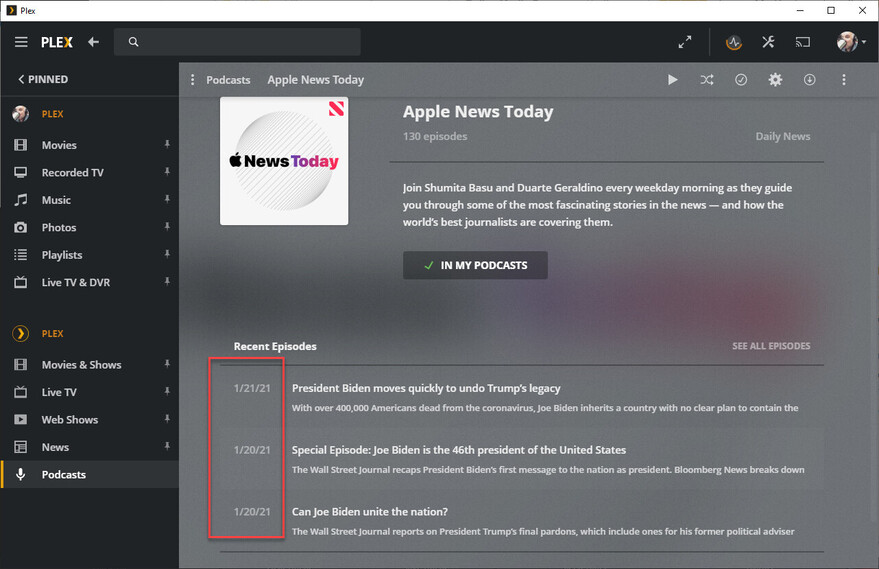879x569 pixels.
Task: Click the Plex chevron server icon
Action: [x=21, y=334]
